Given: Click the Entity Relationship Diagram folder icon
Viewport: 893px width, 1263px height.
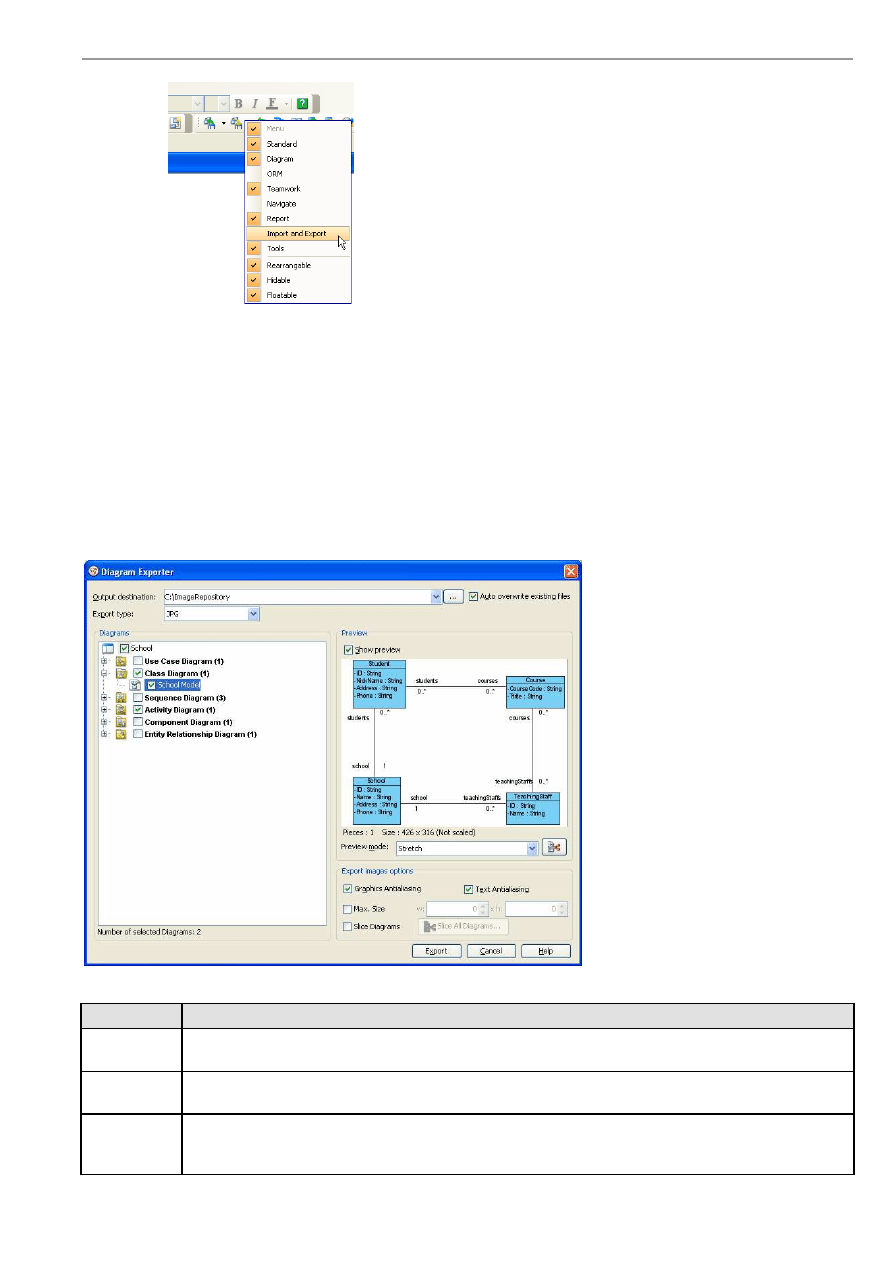Looking at the screenshot, I should tap(121, 734).
